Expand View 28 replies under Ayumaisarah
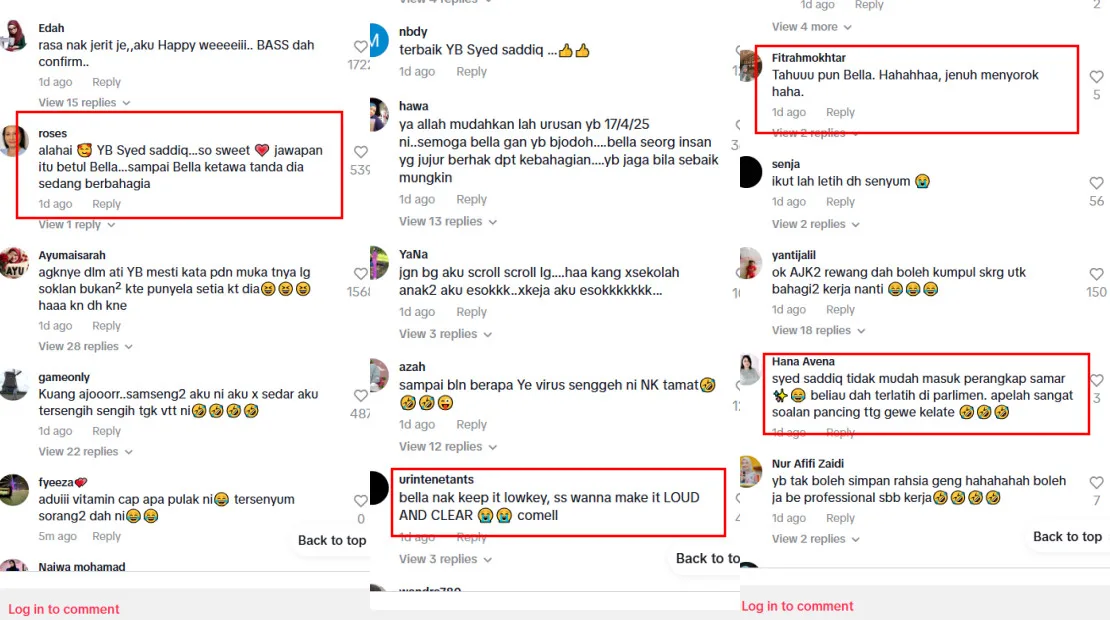 click(86, 346)
